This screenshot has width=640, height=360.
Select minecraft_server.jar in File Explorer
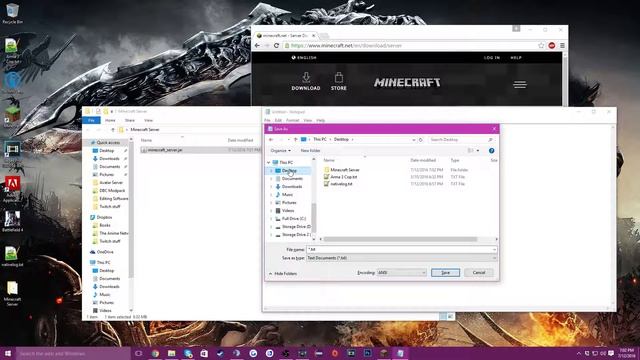(165, 150)
